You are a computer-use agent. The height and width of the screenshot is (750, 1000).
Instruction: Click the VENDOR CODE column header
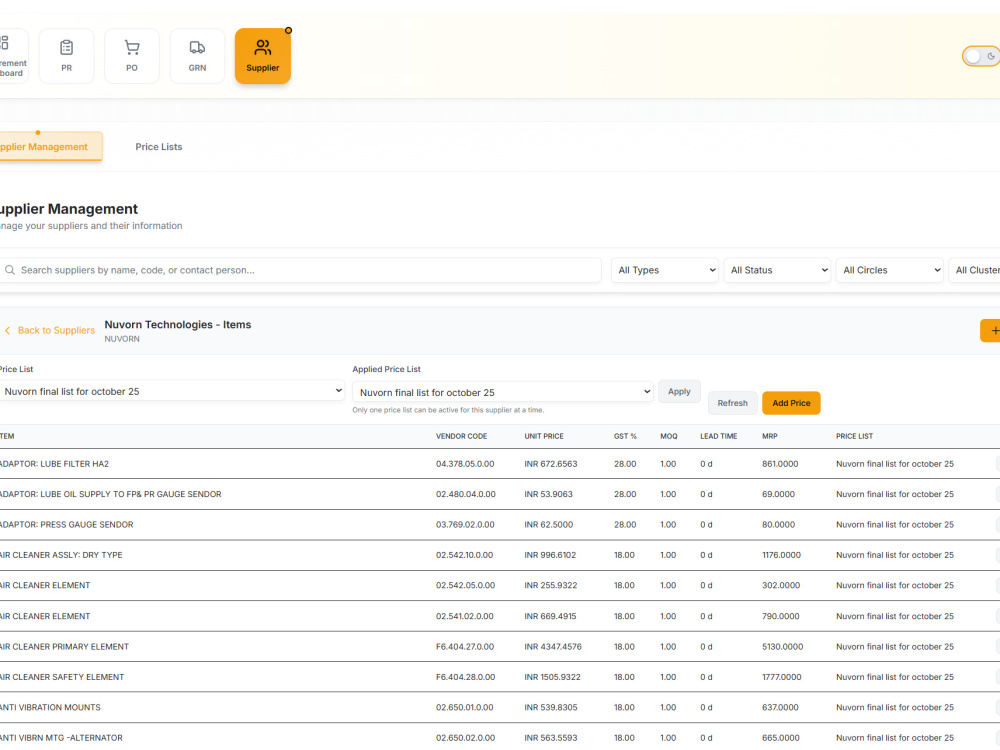pos(461,436)
